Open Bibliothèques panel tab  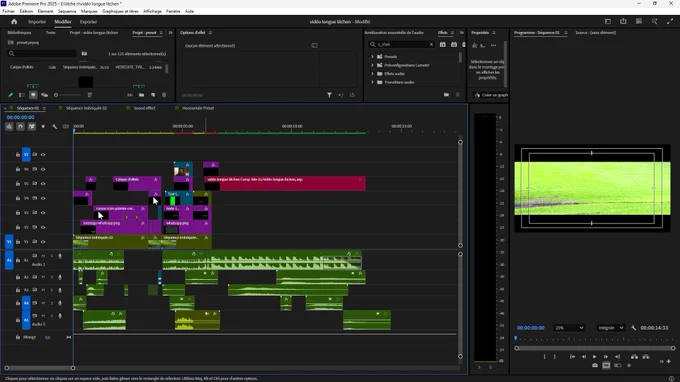20,33
